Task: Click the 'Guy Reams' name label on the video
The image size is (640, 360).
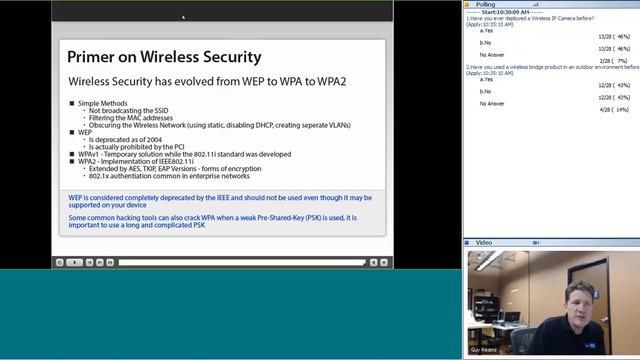Action: point(483,350)
